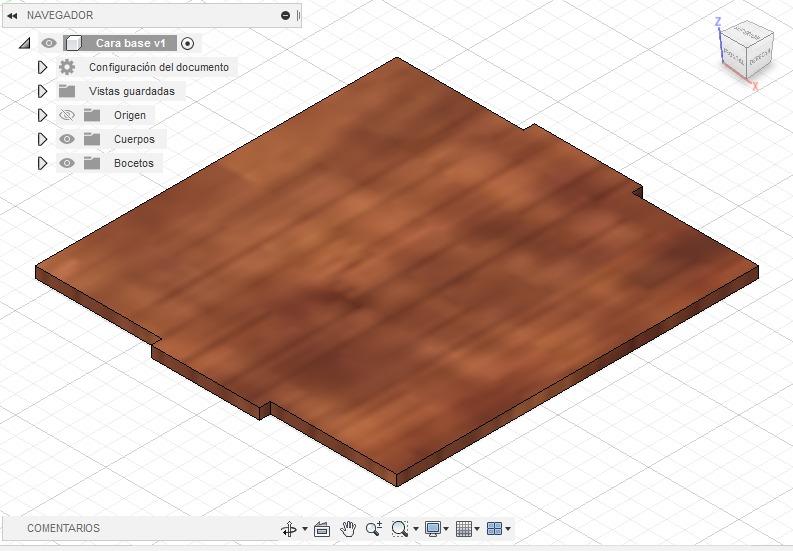Select the Vistas guardadas label

point(131,91)
